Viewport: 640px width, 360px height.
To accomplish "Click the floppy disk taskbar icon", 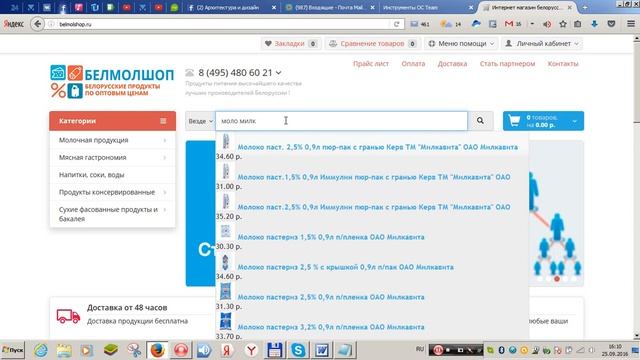I will pos(275,350).
